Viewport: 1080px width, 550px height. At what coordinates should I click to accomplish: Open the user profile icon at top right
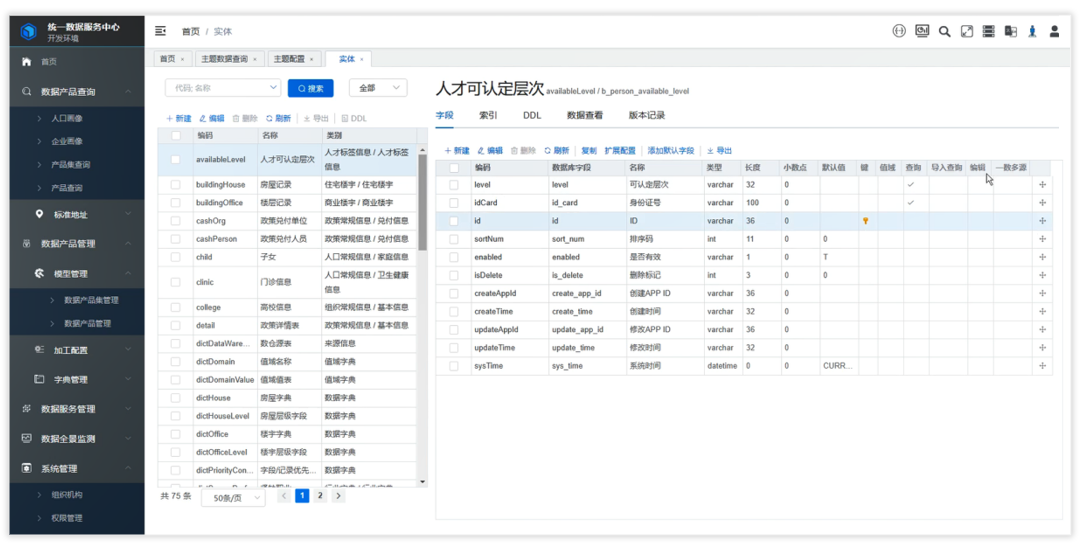coord(1055,32)
